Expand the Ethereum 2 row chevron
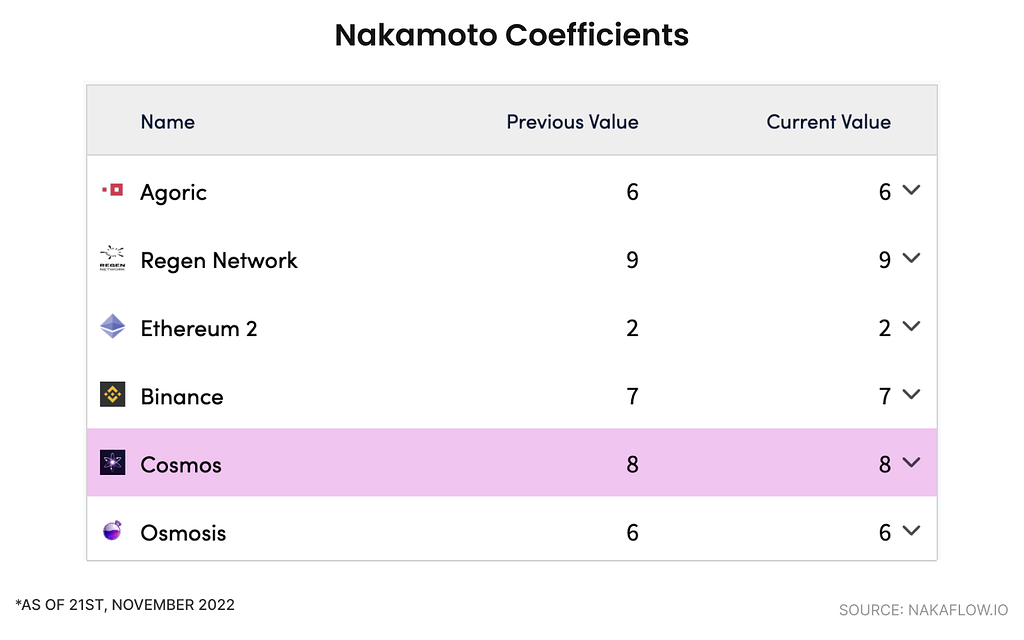 tap(911, 326)
